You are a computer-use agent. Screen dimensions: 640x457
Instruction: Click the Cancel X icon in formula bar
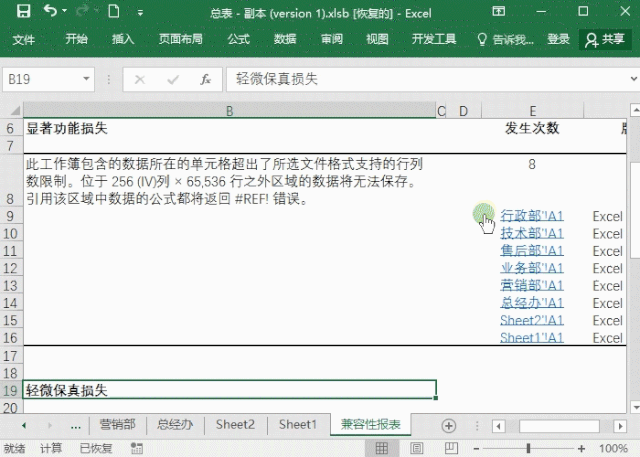tap(140, 79)
